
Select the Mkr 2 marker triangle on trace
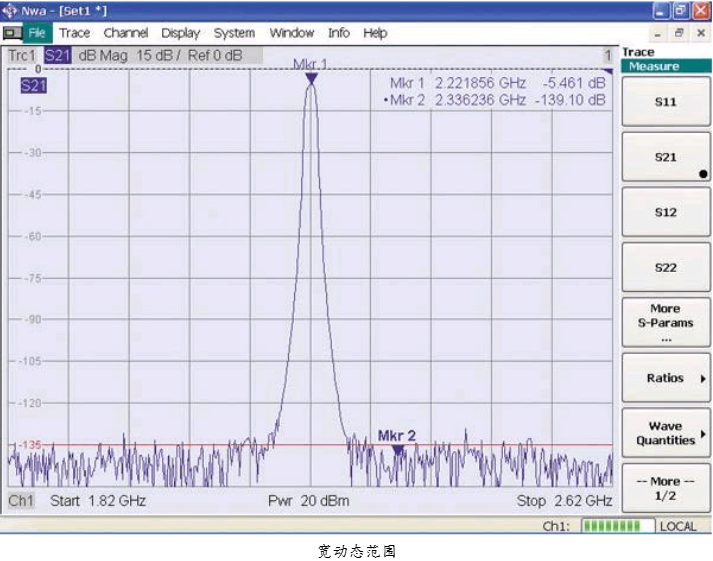pos(398,450)
